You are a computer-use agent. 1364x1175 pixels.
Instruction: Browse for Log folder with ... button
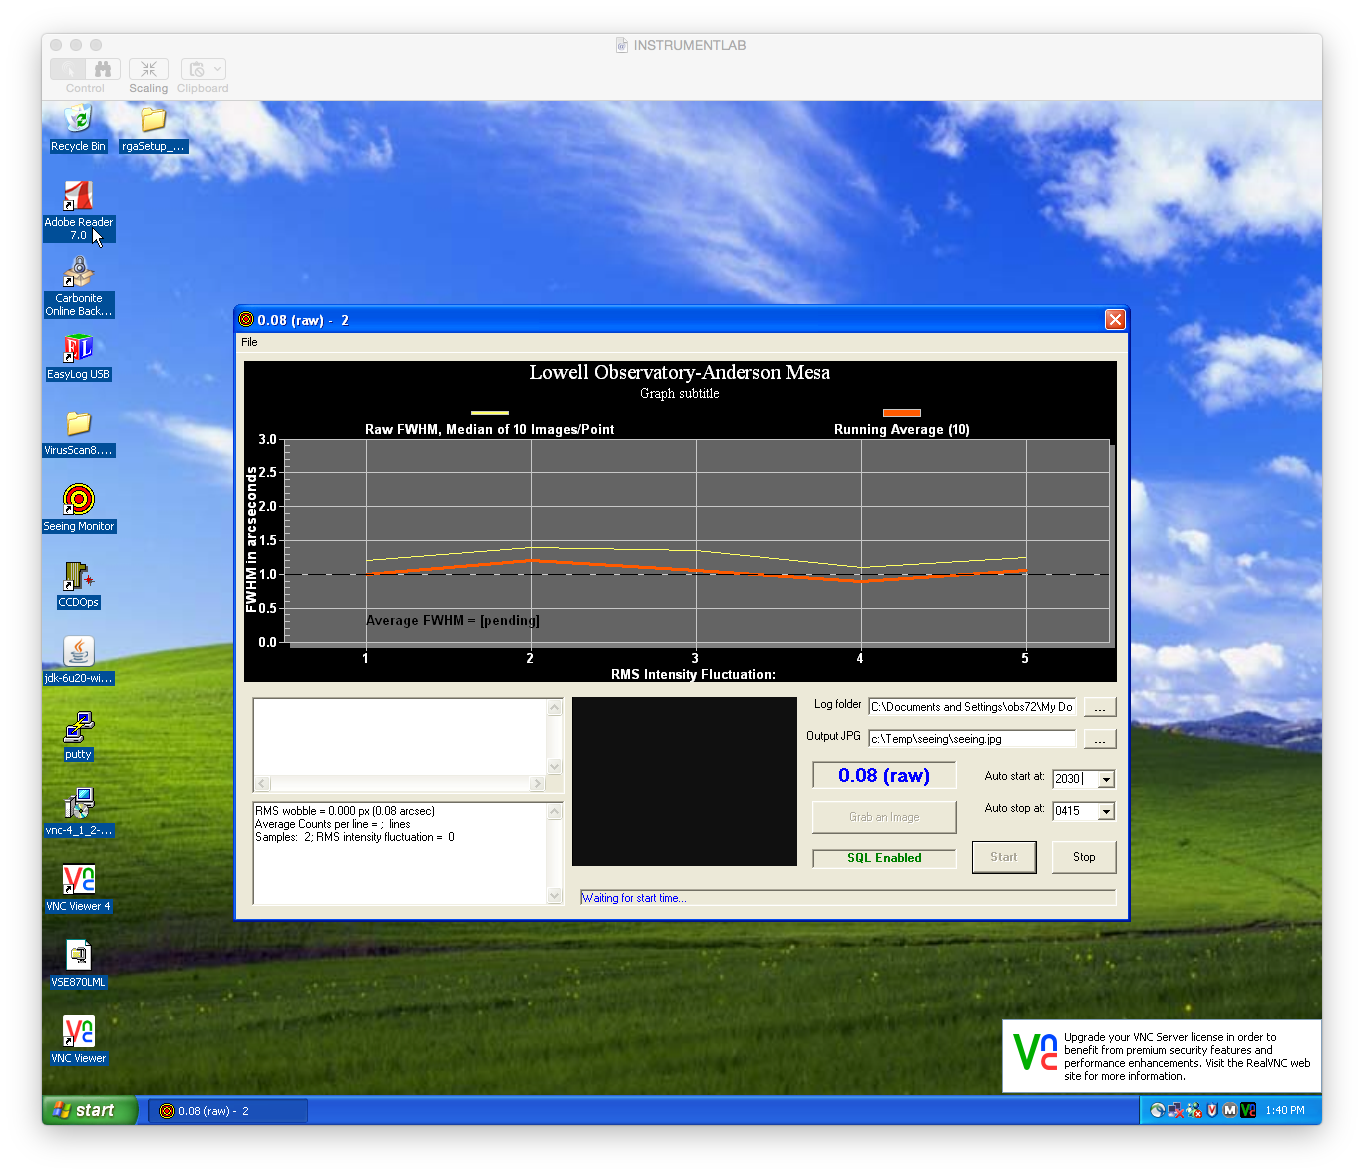point(1100,707)
